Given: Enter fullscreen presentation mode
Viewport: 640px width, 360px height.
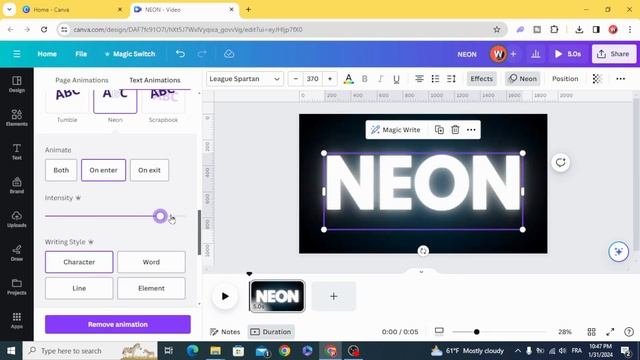Looking at the screenshot, I should 610,332.
